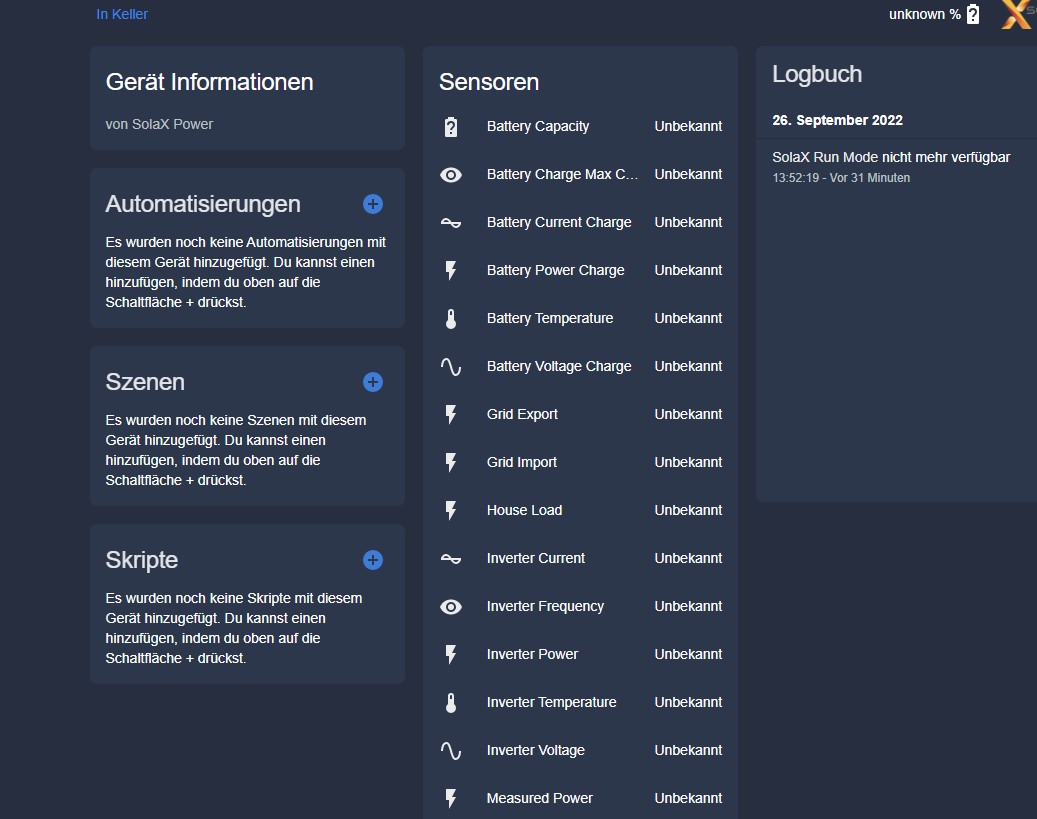This screenshot has width=1037, height=819.
Task: Click the lightning icon for Measured Power
Action: coord(450,798)
